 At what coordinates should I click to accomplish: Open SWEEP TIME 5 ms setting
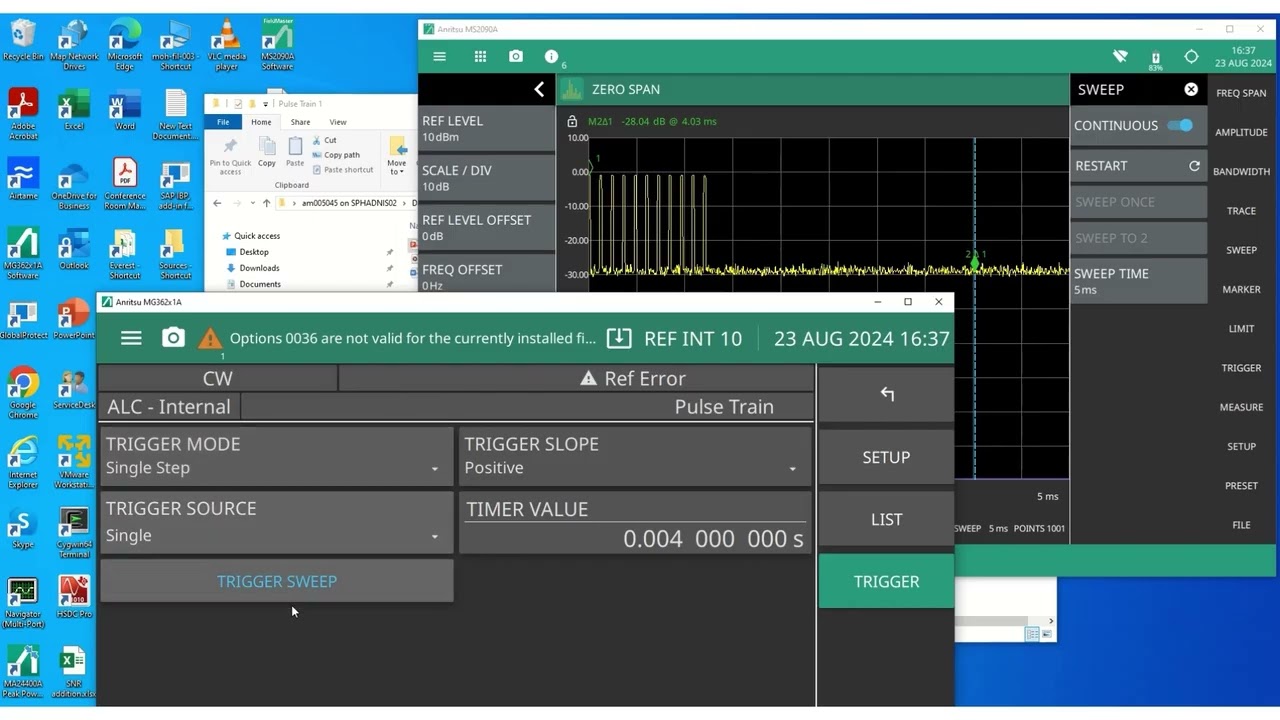click(x=1138, y=281)
